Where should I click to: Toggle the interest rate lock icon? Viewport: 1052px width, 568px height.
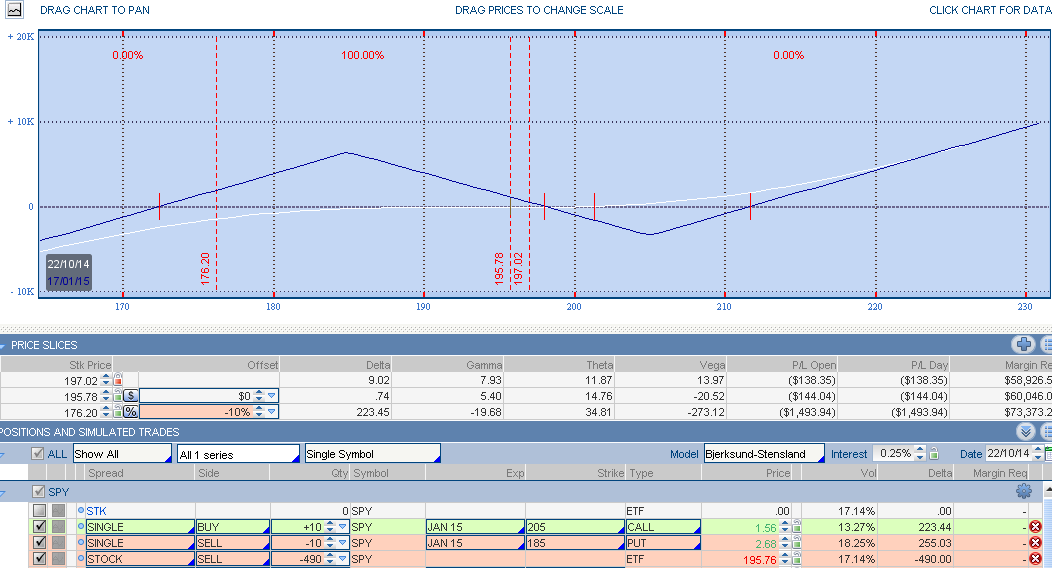tap(933, 454)
